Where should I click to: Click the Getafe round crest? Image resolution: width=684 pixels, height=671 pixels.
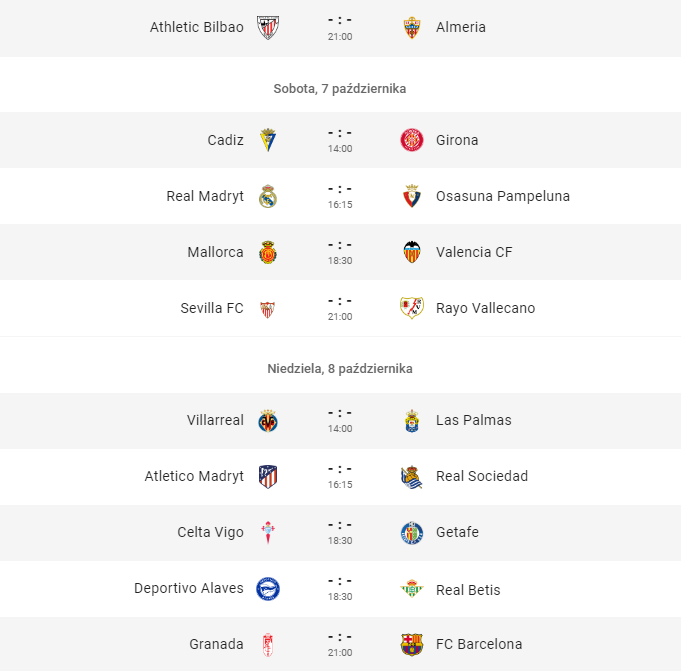click(x=412, y=533)
